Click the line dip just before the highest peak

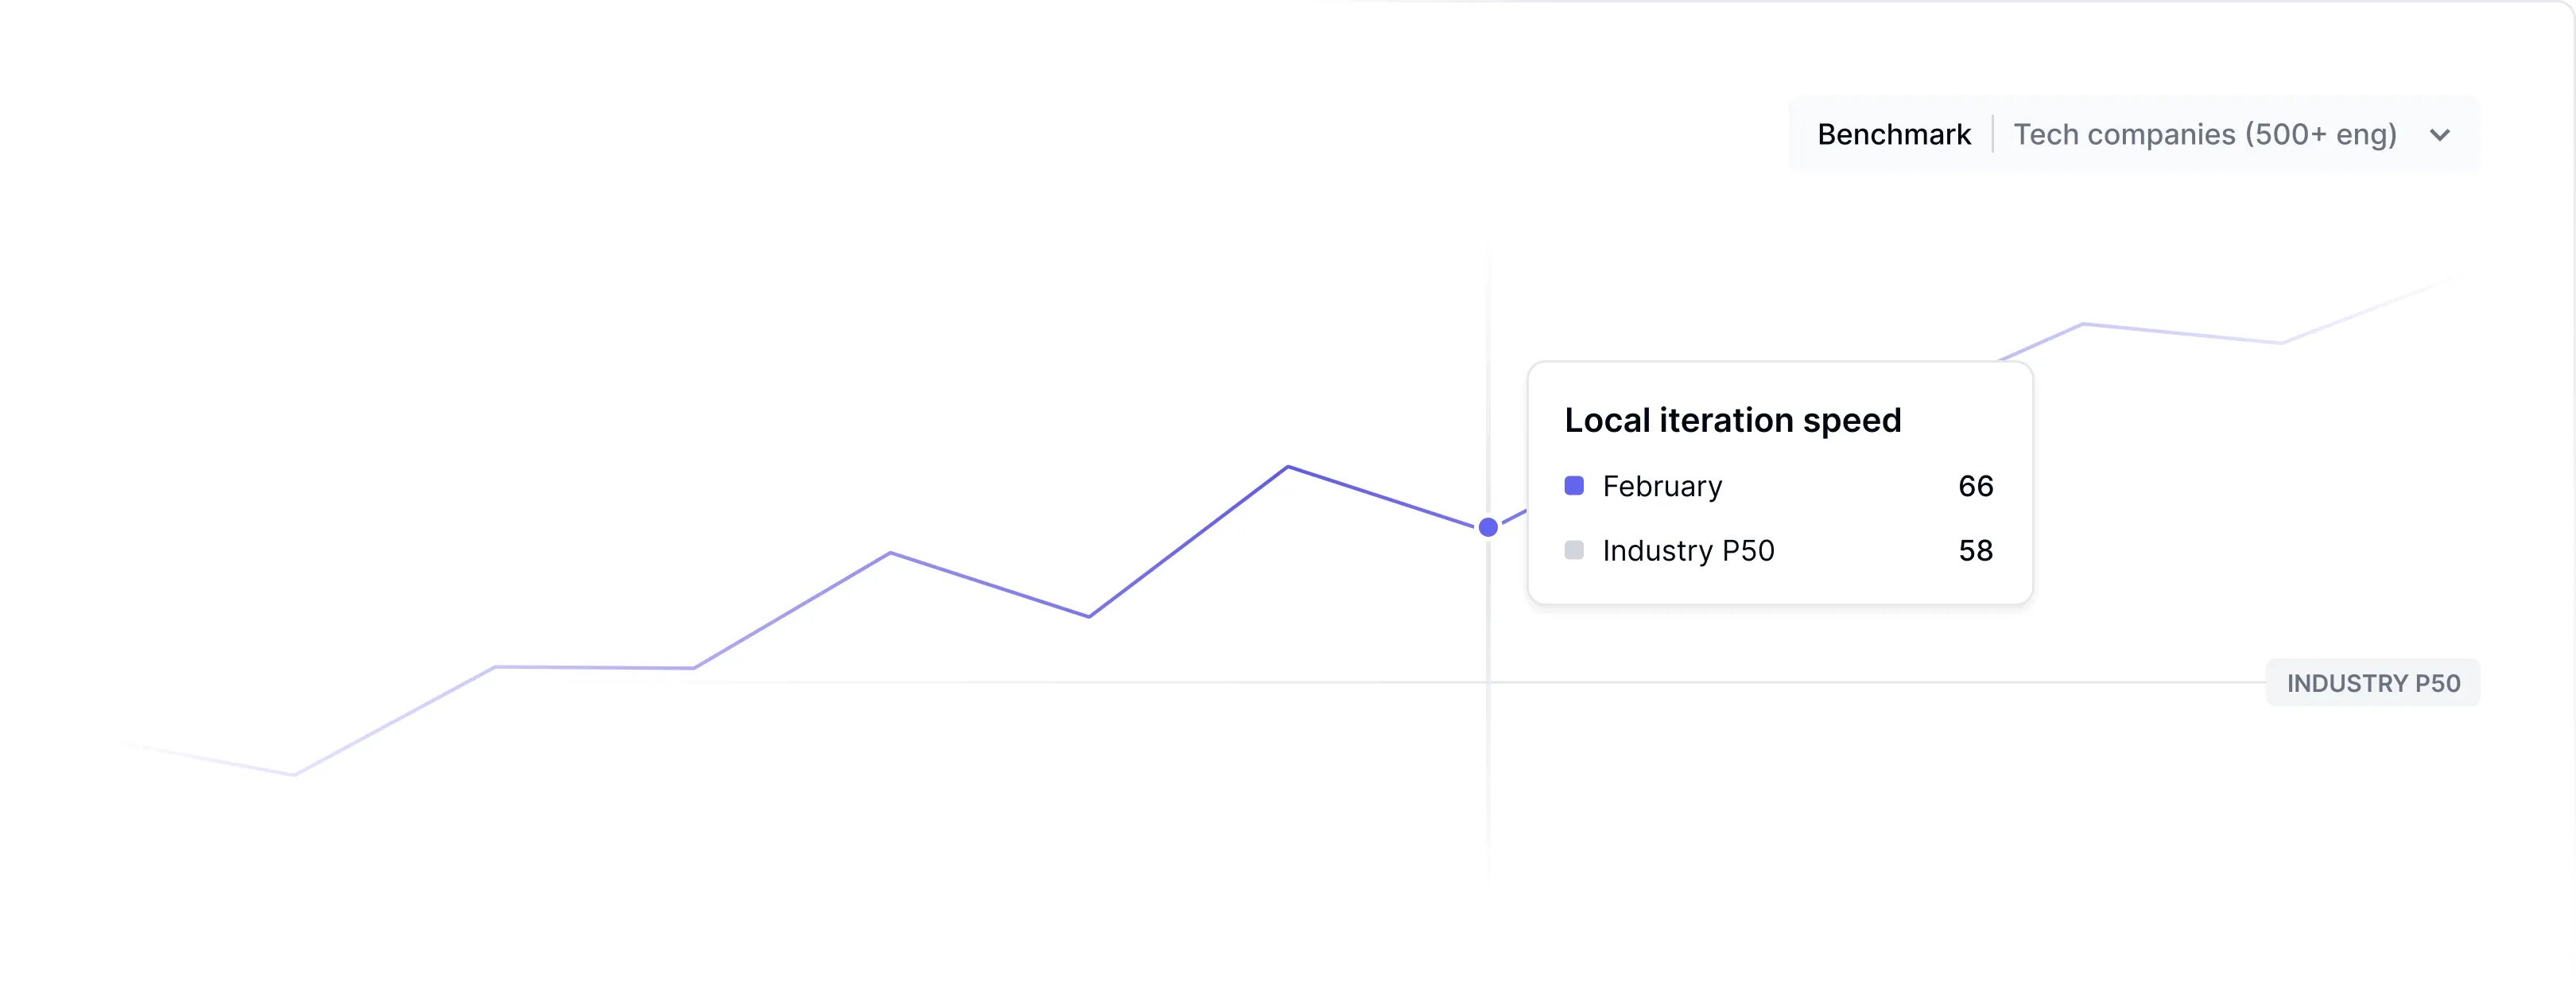pos(1089,616)
